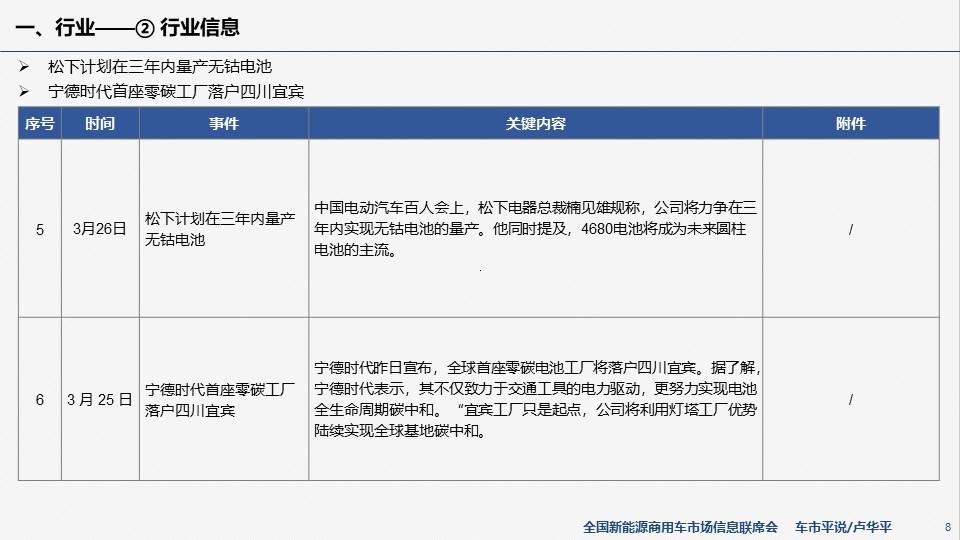This screenshot has width=960, height=540.
Task: Click the attachment cell '/' in row 5
Action: (x=851, y=230)
